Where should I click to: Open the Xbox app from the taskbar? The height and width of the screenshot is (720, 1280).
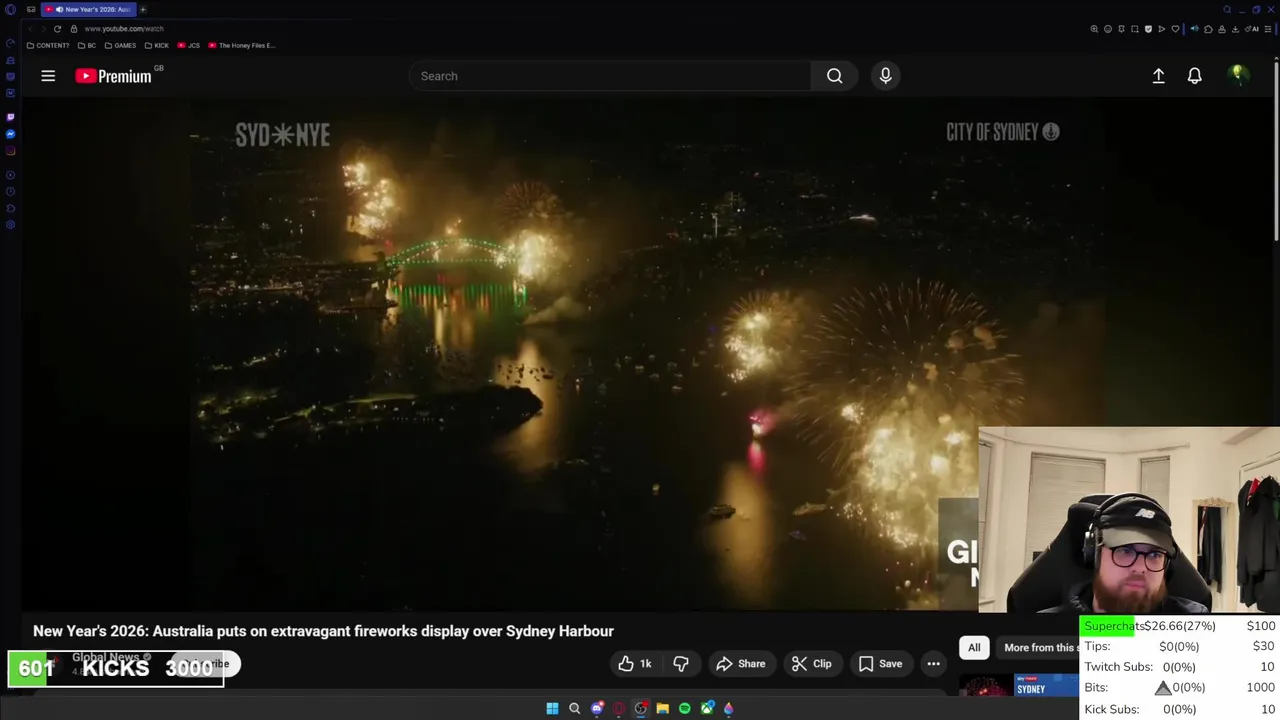pyautogui.click(x=707, y=708)
